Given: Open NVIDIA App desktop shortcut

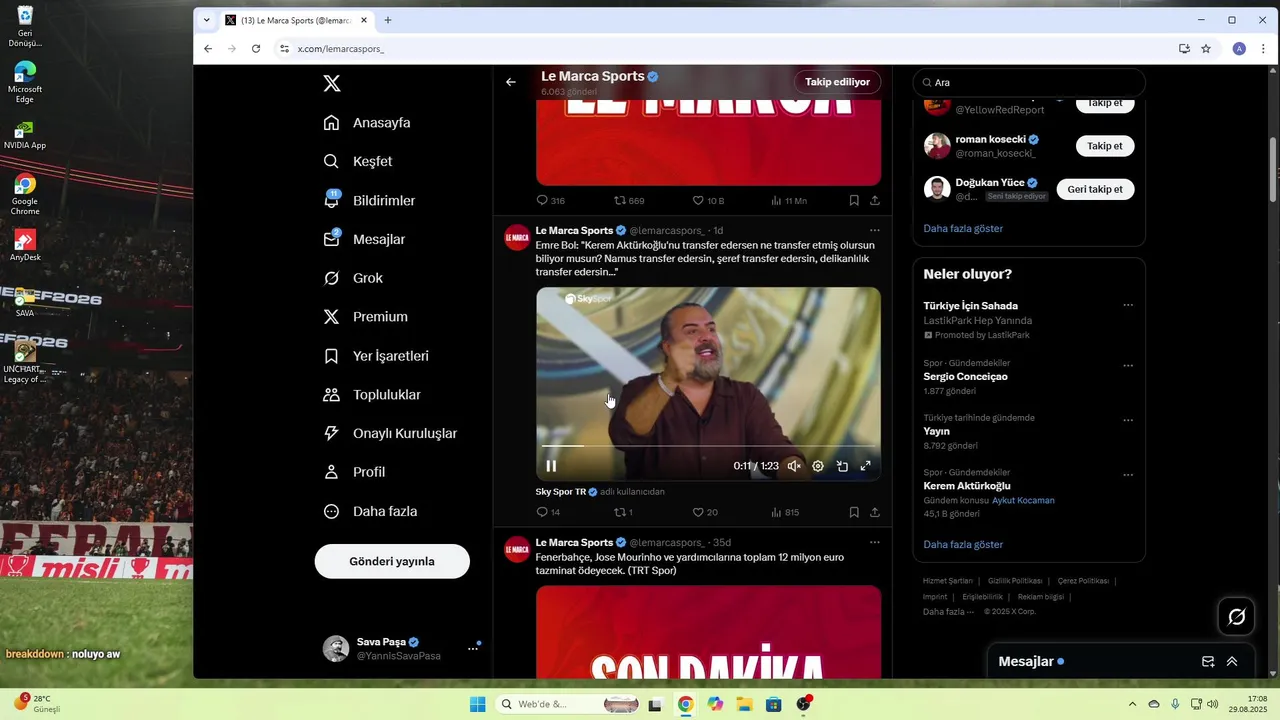Looking at the screenshot, I should pos(25,133).
